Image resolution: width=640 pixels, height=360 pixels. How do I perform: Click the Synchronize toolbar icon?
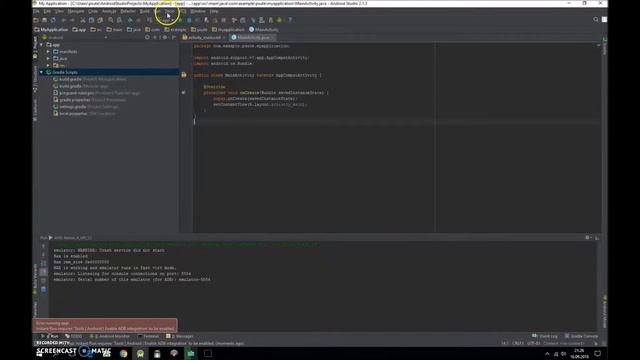click(53, 20)
